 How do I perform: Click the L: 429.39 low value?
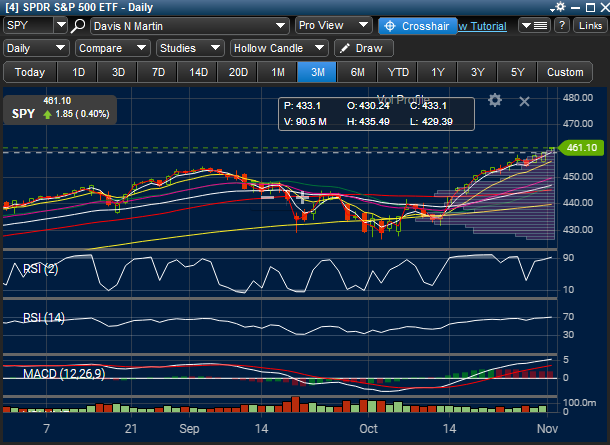(431, 122)
